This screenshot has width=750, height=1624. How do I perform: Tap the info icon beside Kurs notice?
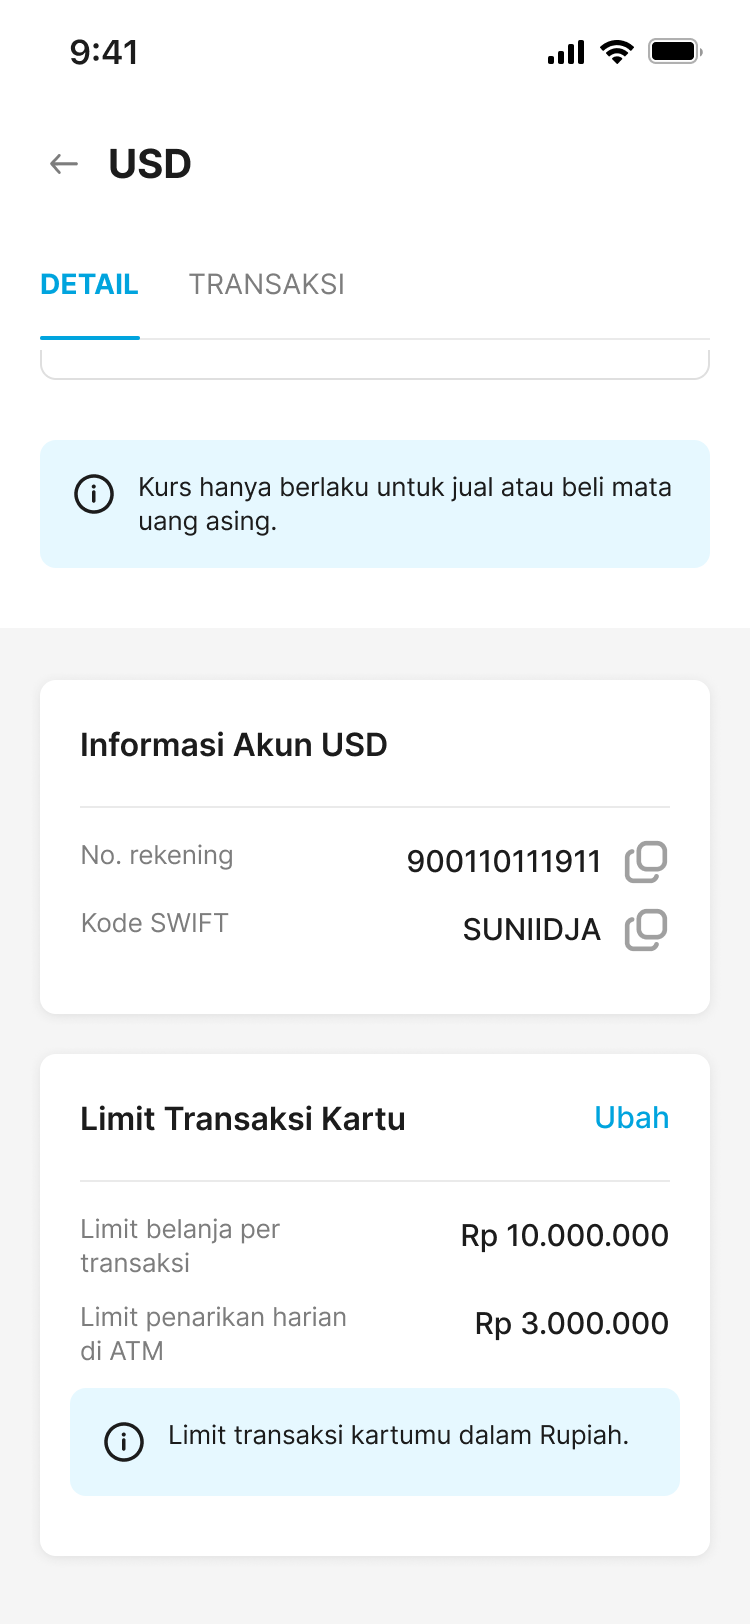coord(94,494)
